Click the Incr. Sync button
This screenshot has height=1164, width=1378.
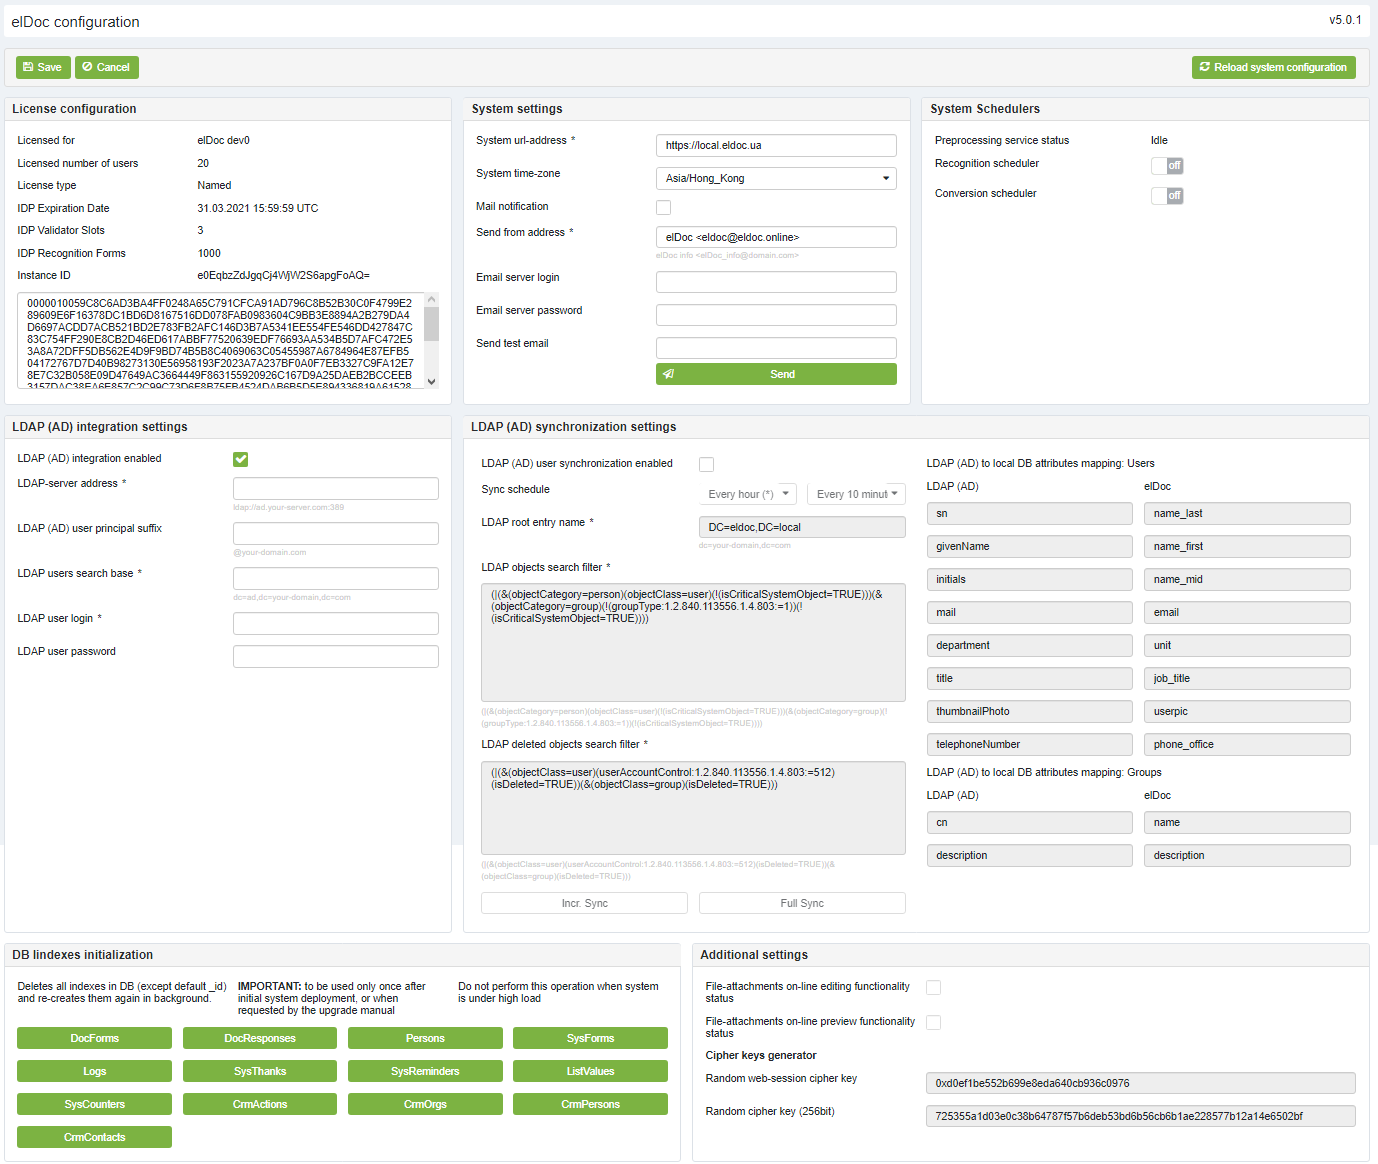tap(584, 903)
